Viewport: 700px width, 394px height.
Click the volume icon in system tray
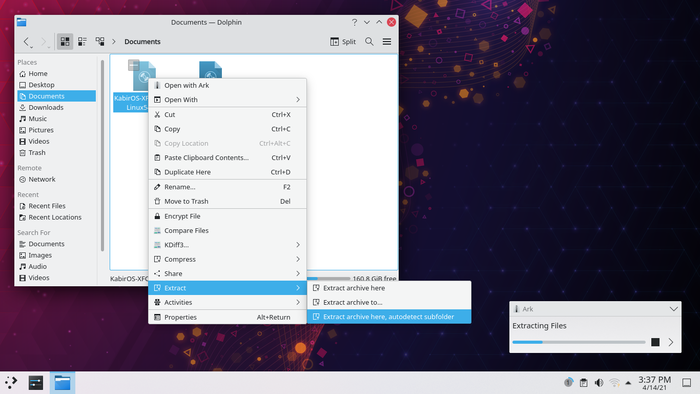pyautogui.click(x=599, y=383)
